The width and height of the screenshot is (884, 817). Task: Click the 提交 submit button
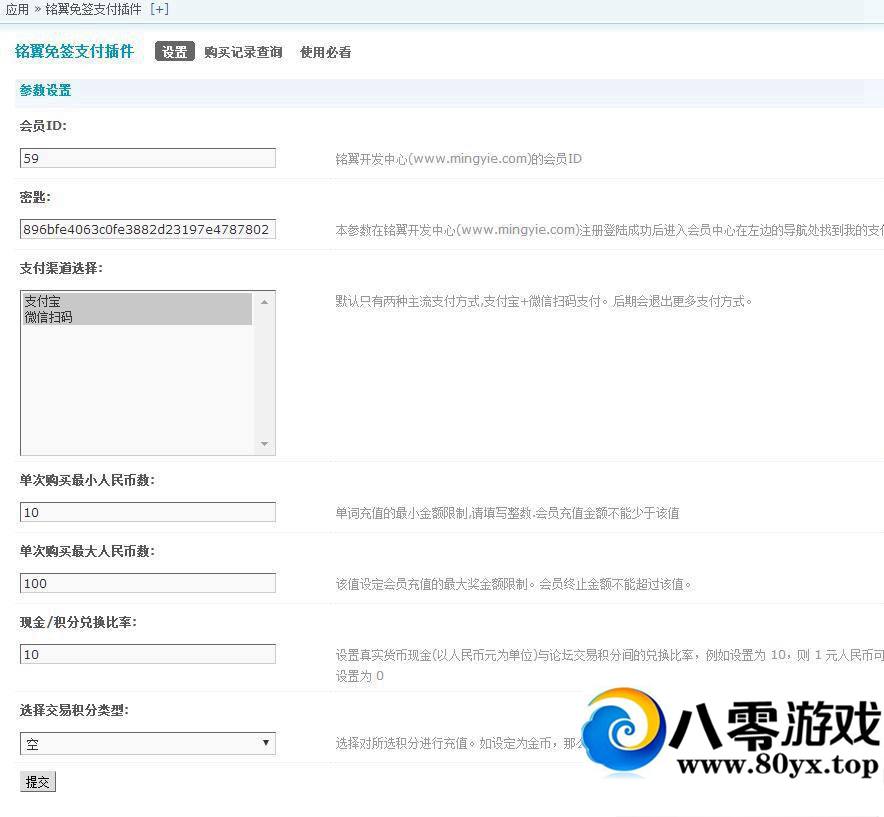pyautogui.click(x=38, y=781)
